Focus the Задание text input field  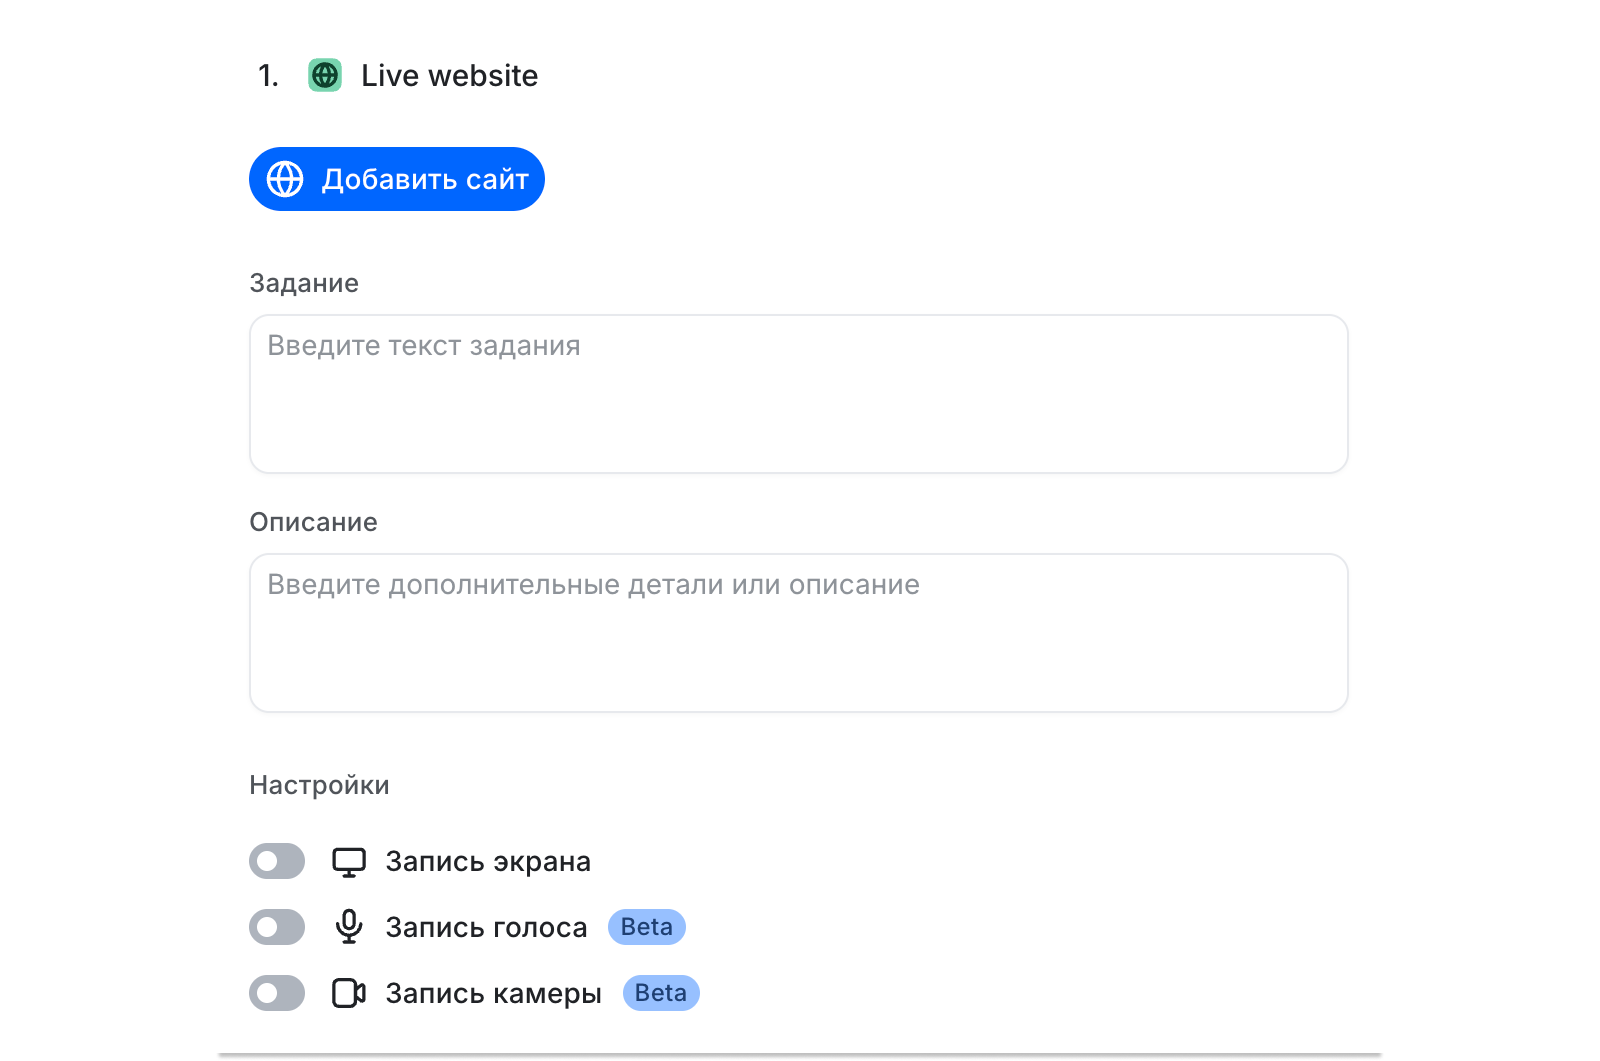[x=798, y=394]
